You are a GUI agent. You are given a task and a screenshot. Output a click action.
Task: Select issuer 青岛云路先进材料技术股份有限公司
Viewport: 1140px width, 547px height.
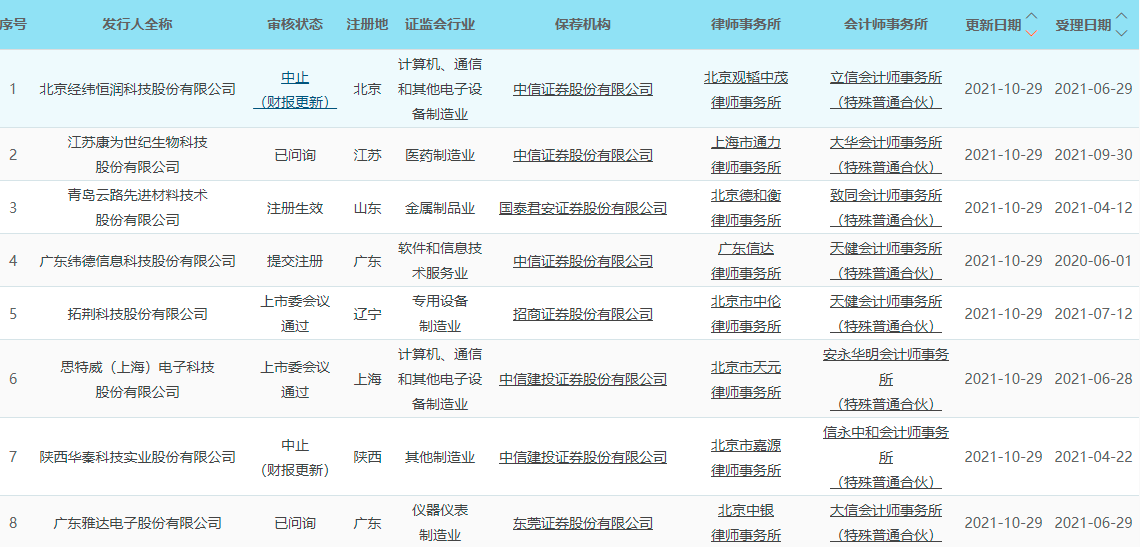tap(137, 208)
